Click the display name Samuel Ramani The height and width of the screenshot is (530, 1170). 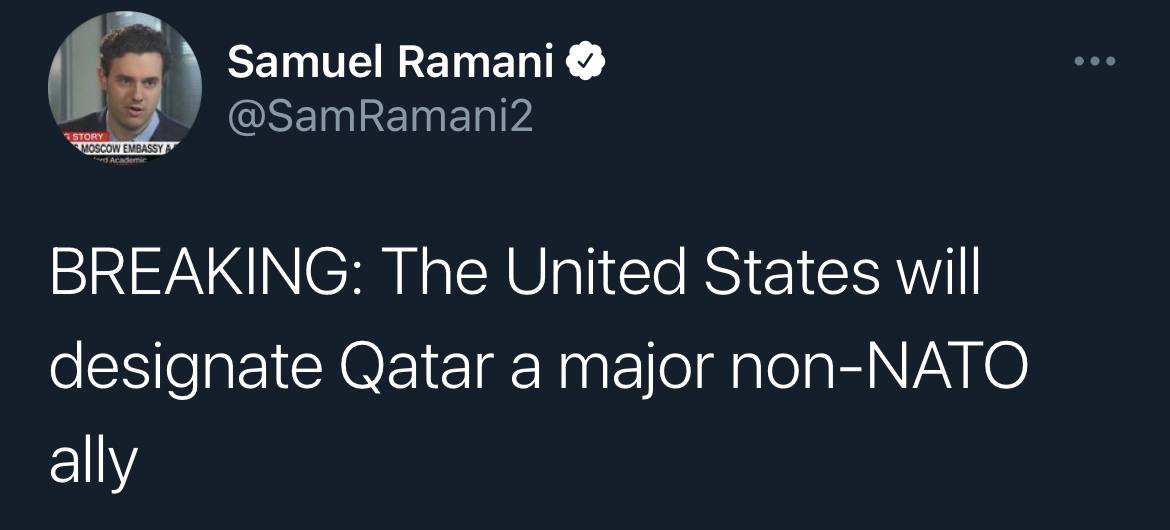point(390,65)
